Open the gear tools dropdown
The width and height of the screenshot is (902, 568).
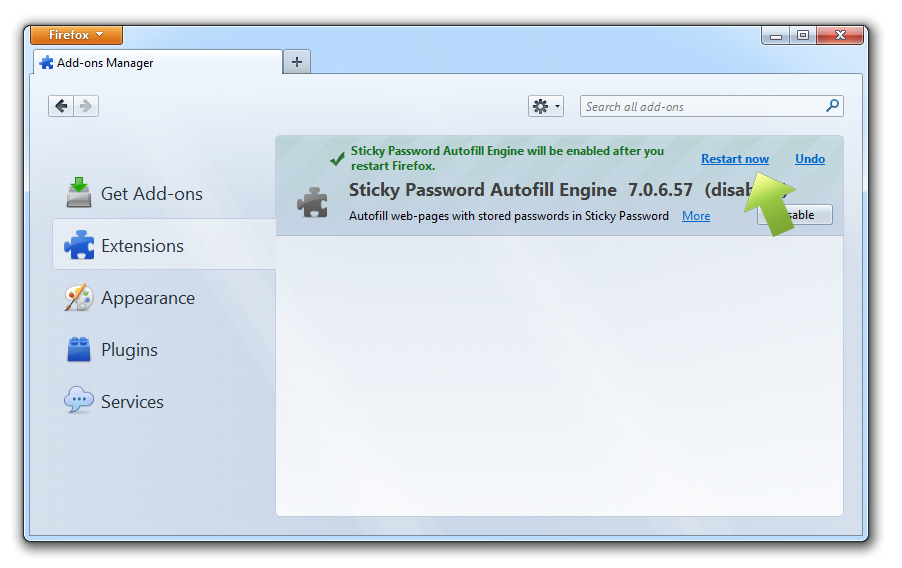click(x=545, y=106)
